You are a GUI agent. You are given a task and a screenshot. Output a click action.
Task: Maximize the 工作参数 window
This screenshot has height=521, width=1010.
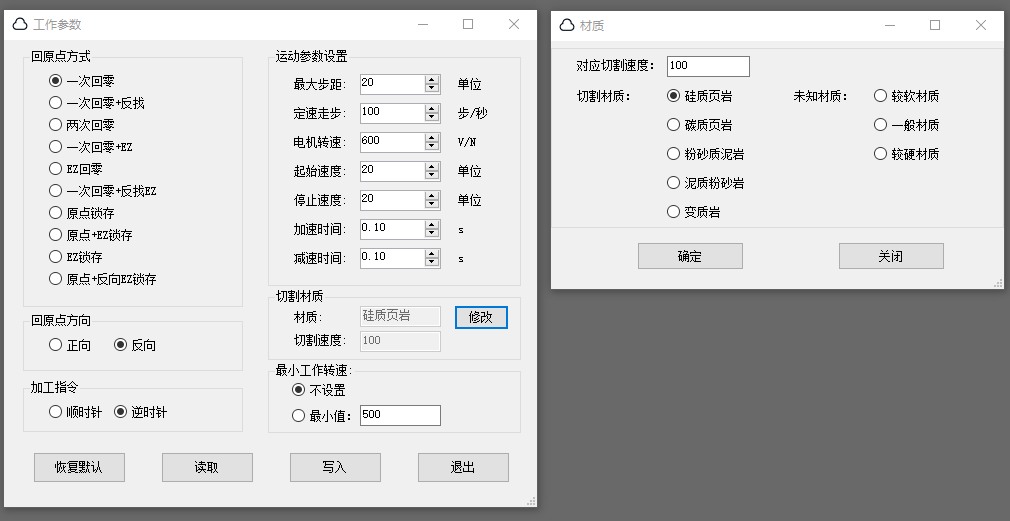coord(468,24)
